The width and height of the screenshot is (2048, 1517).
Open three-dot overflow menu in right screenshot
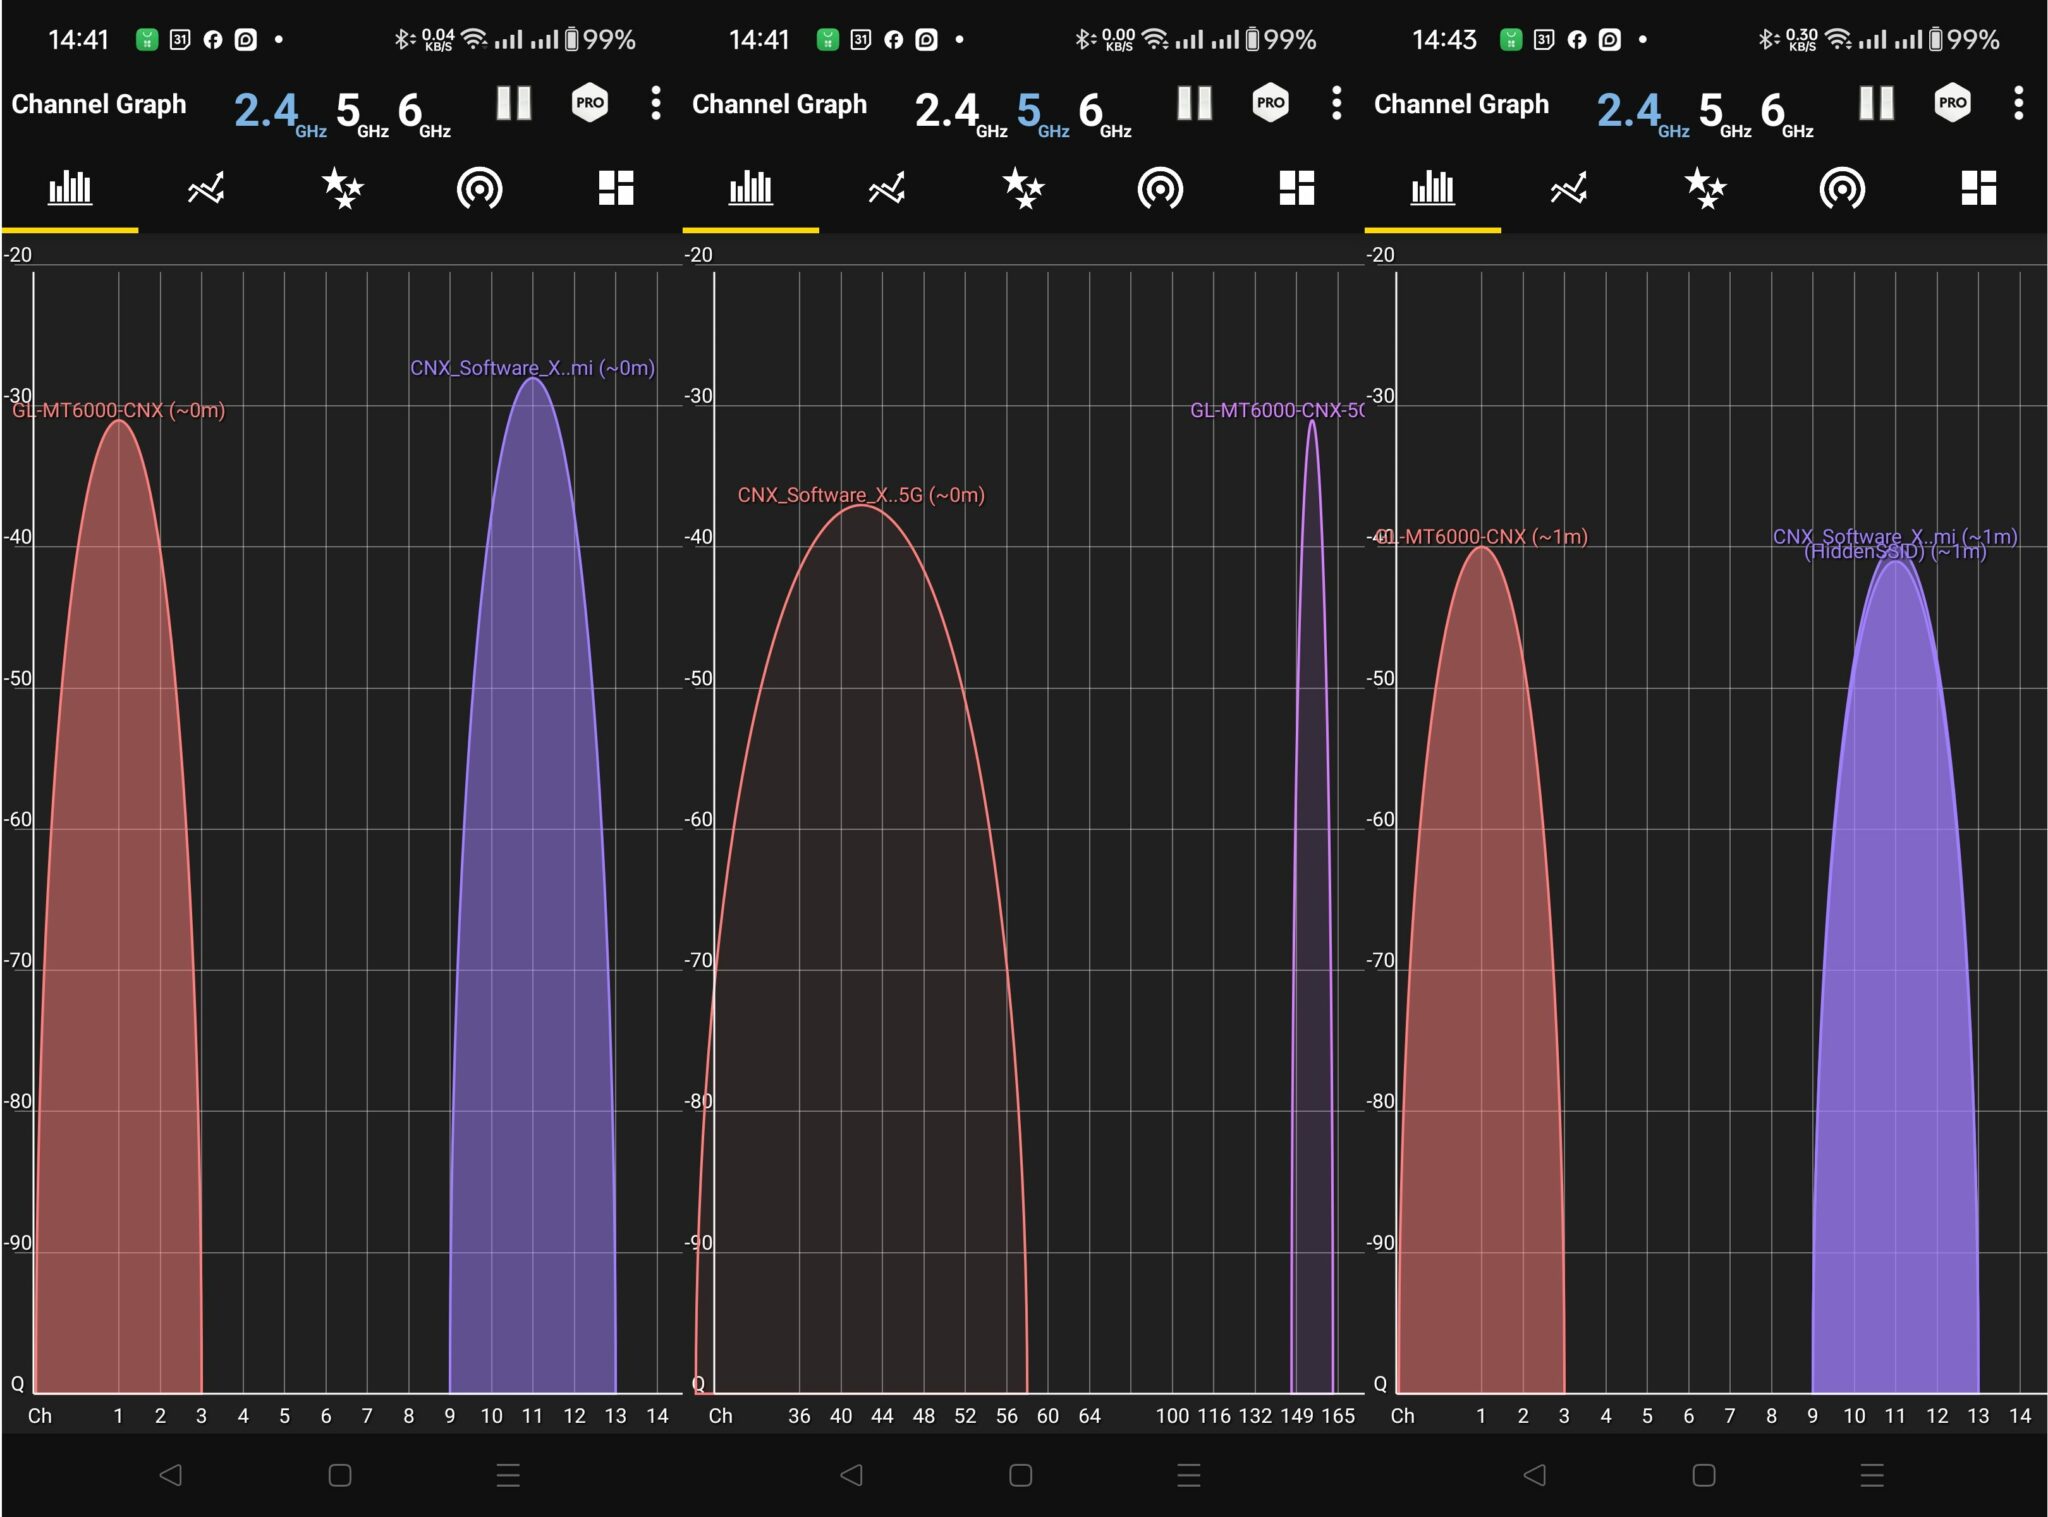[x=2019, y=103]
